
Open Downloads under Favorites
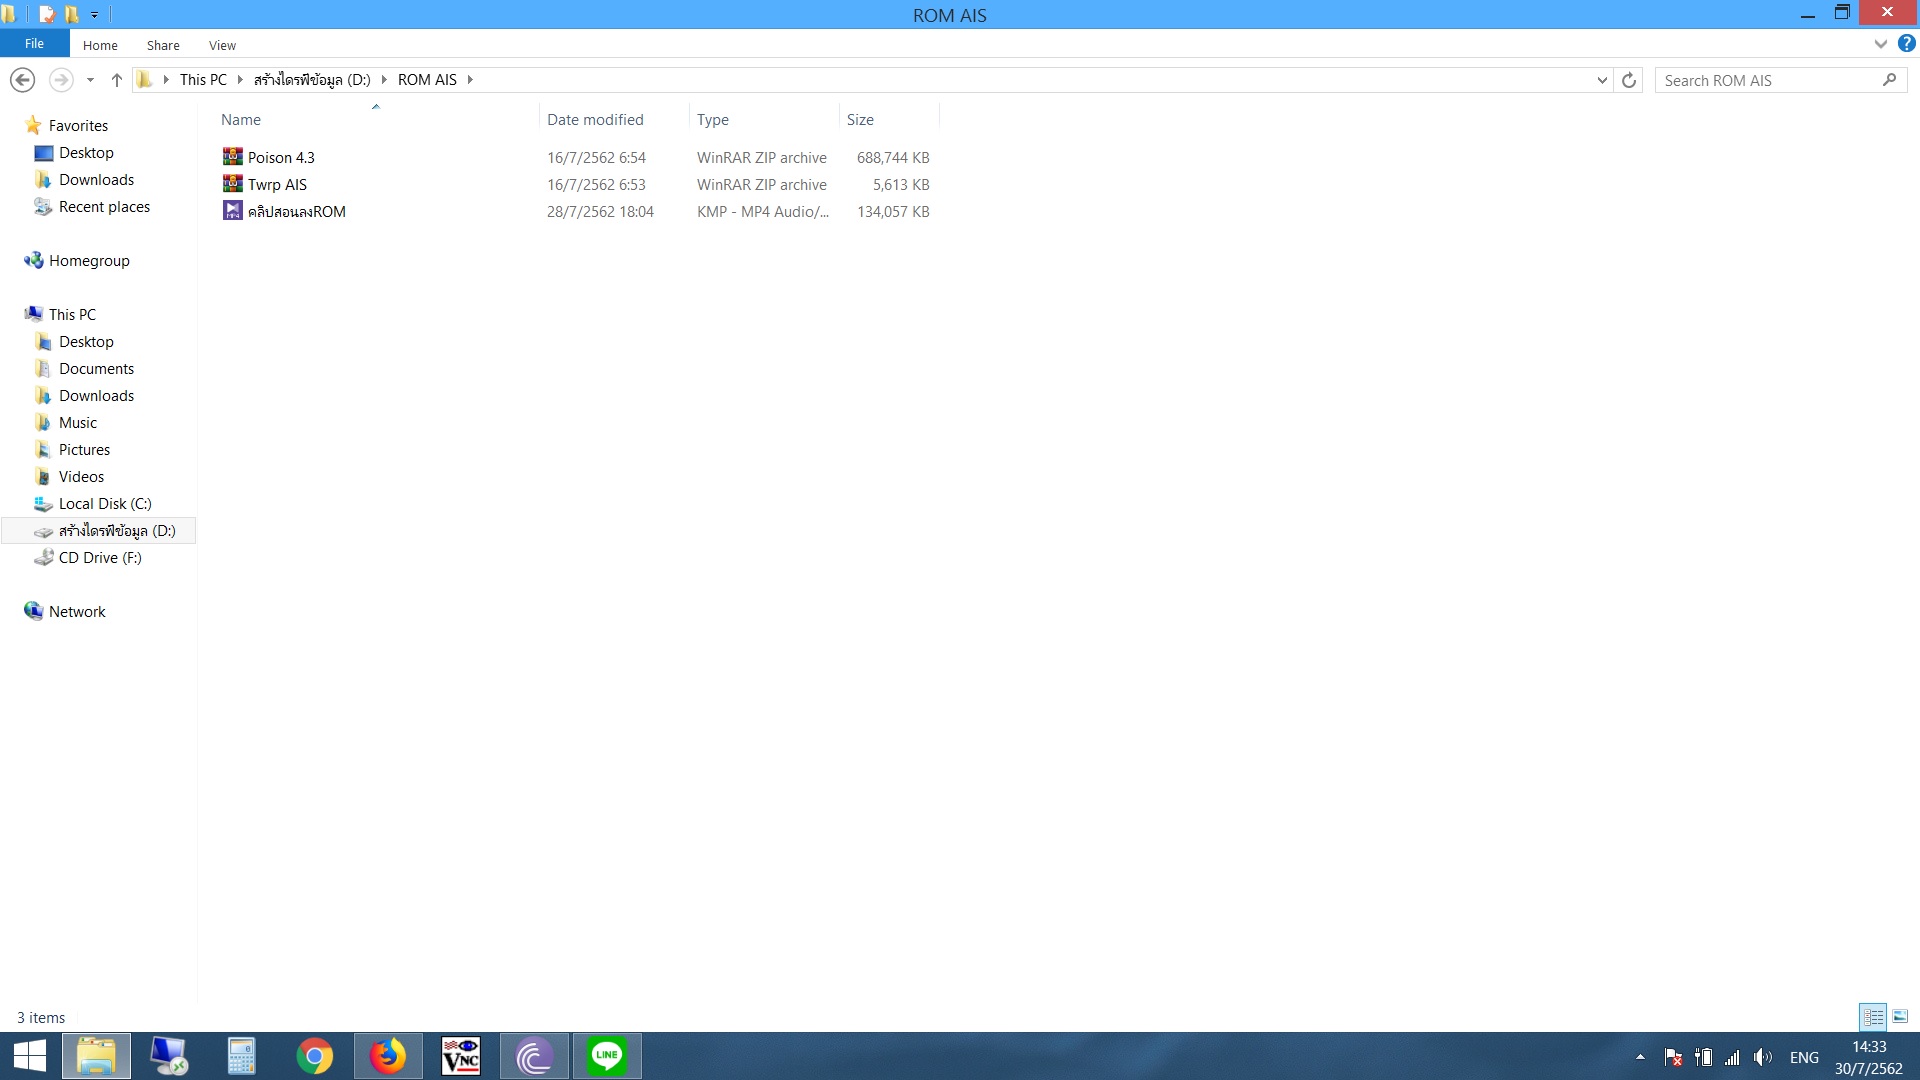click(96, 180)
